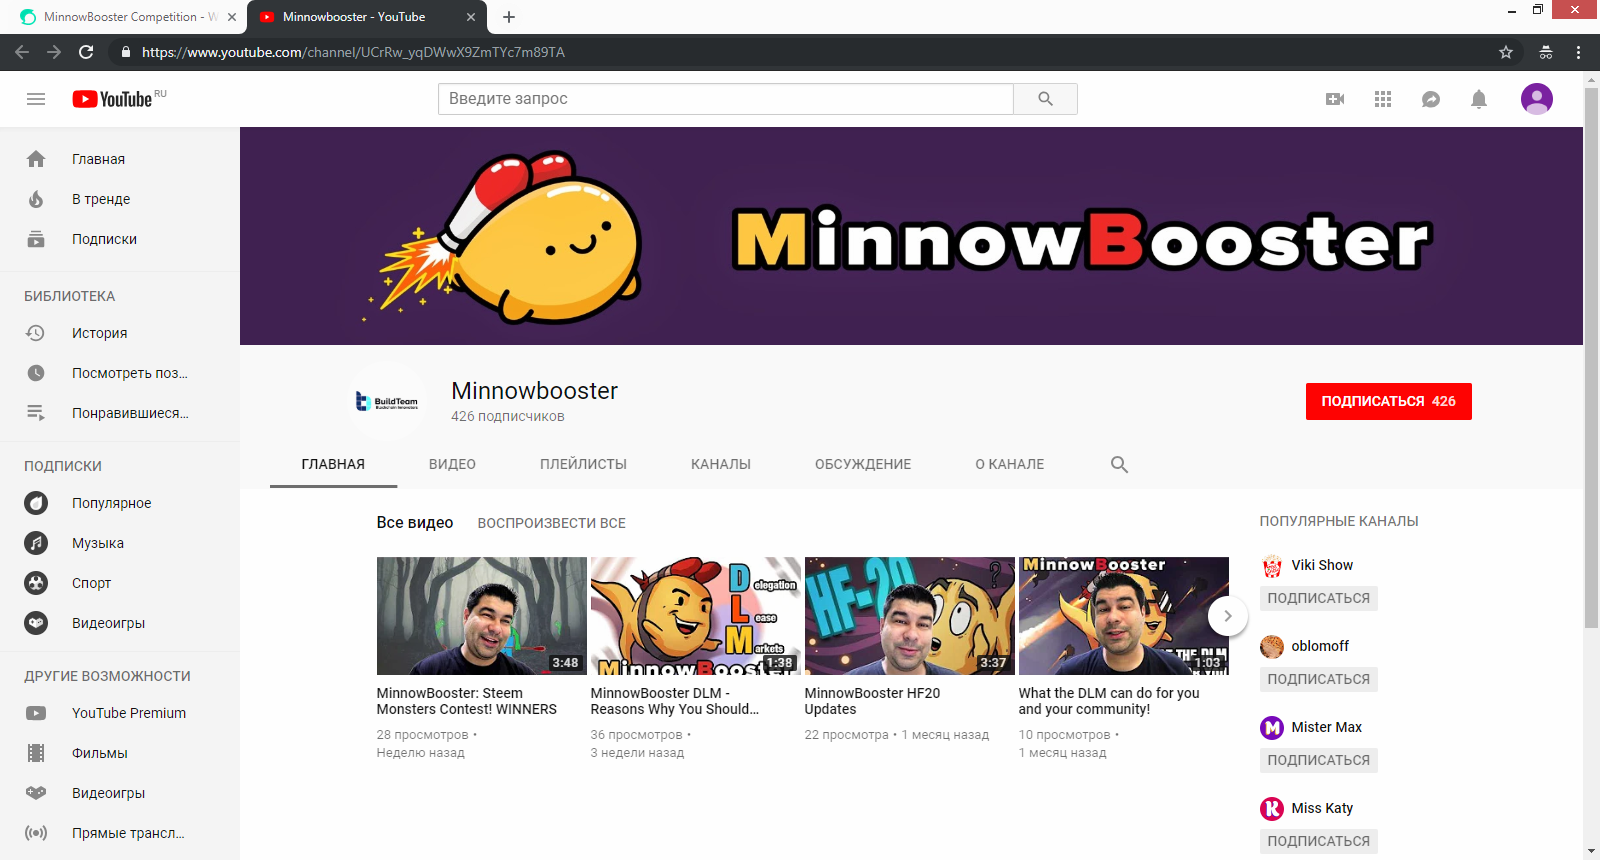
Task: Open YouTube Premium in sidebar
Action: click(x=120, y=713)
